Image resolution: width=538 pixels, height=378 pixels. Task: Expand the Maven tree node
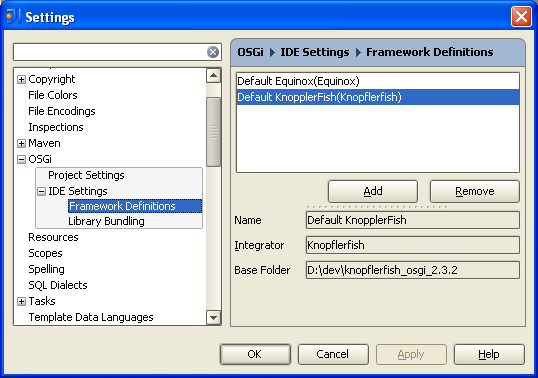[x=21, y=143]
